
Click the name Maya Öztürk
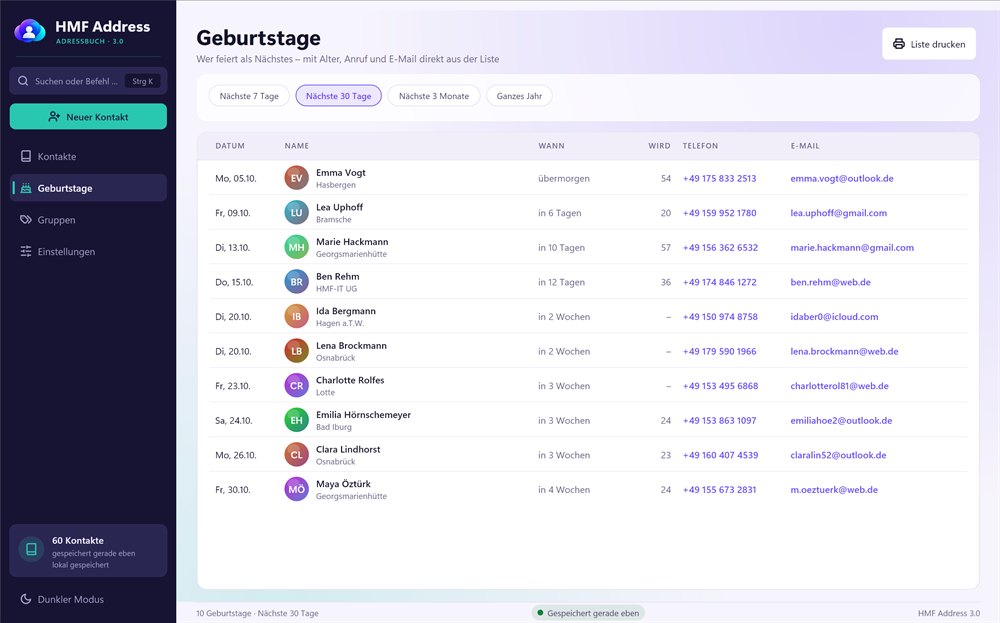pos(343,484)
